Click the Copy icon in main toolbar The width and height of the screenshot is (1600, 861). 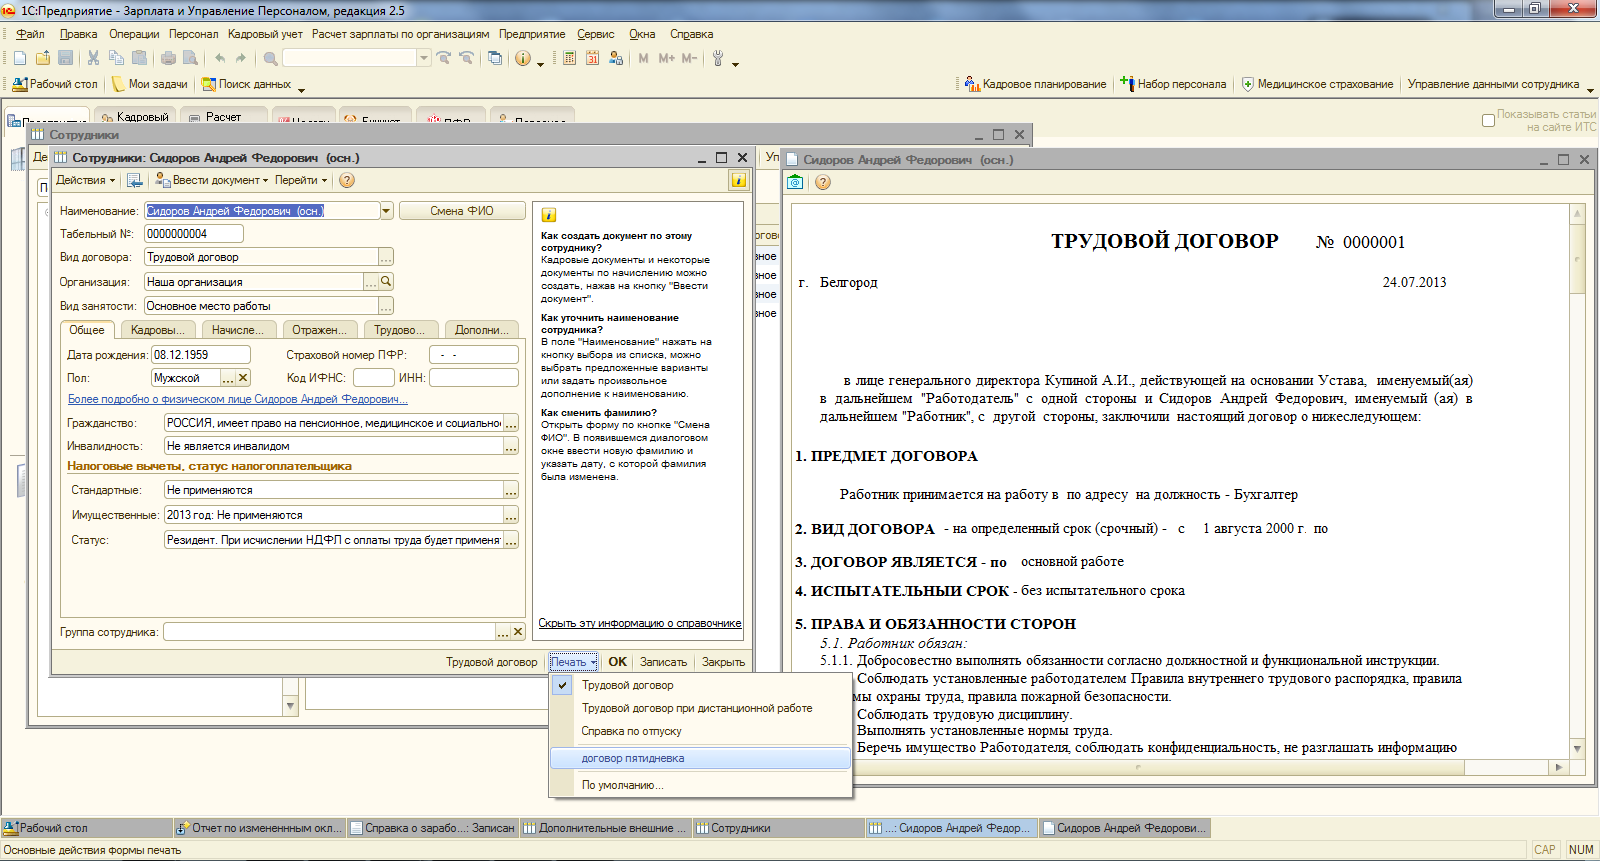(x=116, y=58)
